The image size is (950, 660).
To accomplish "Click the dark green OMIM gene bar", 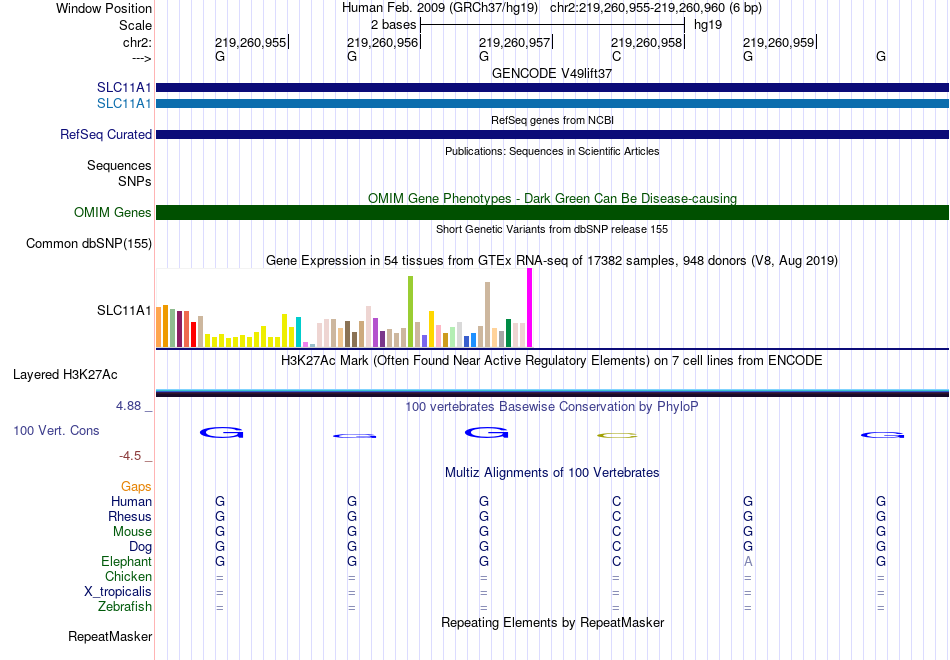I will [x=552, y=213].
